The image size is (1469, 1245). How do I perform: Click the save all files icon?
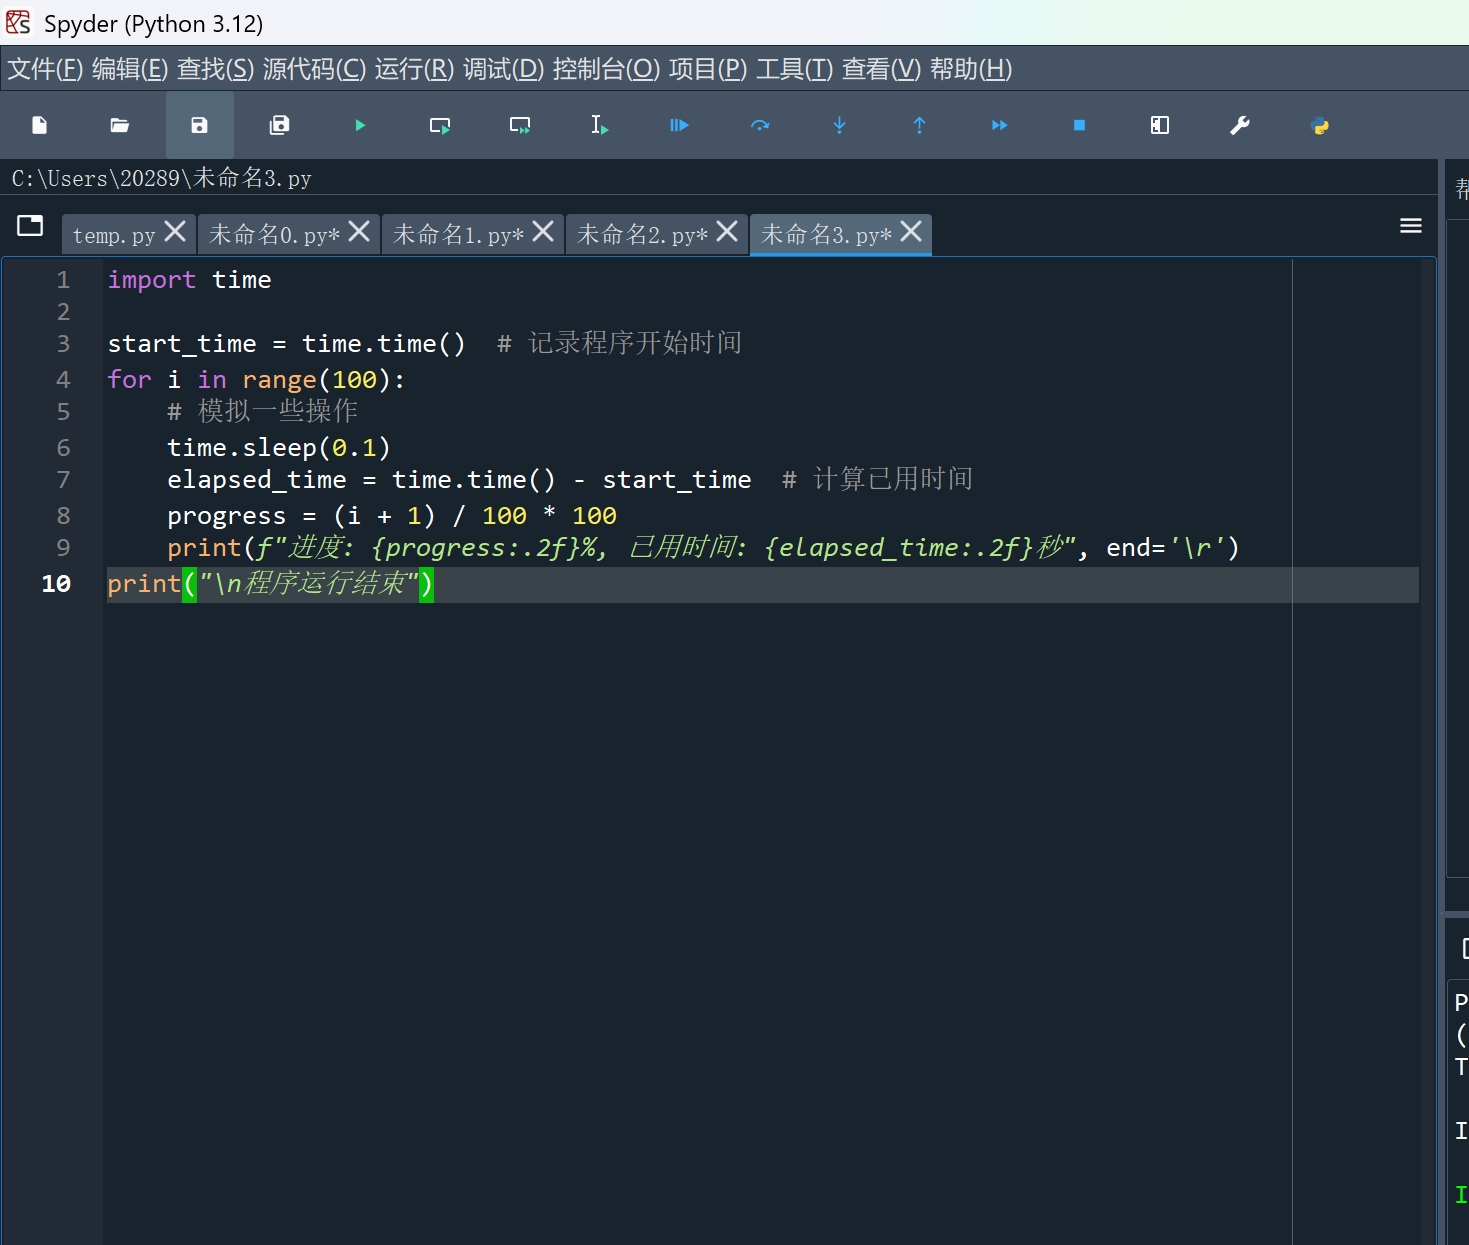280,125
